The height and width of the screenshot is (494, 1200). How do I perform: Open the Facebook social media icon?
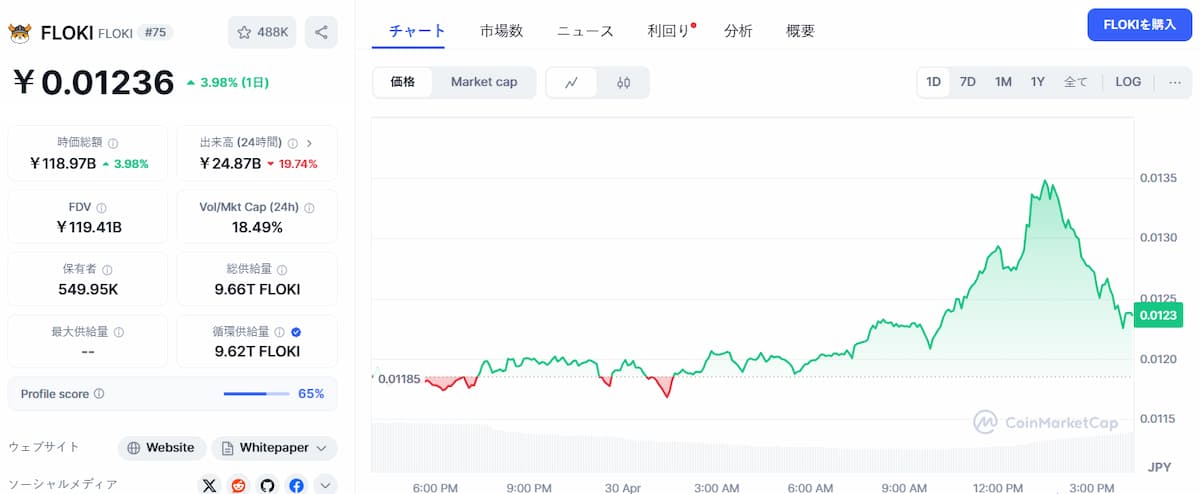[x=296, y=485]
